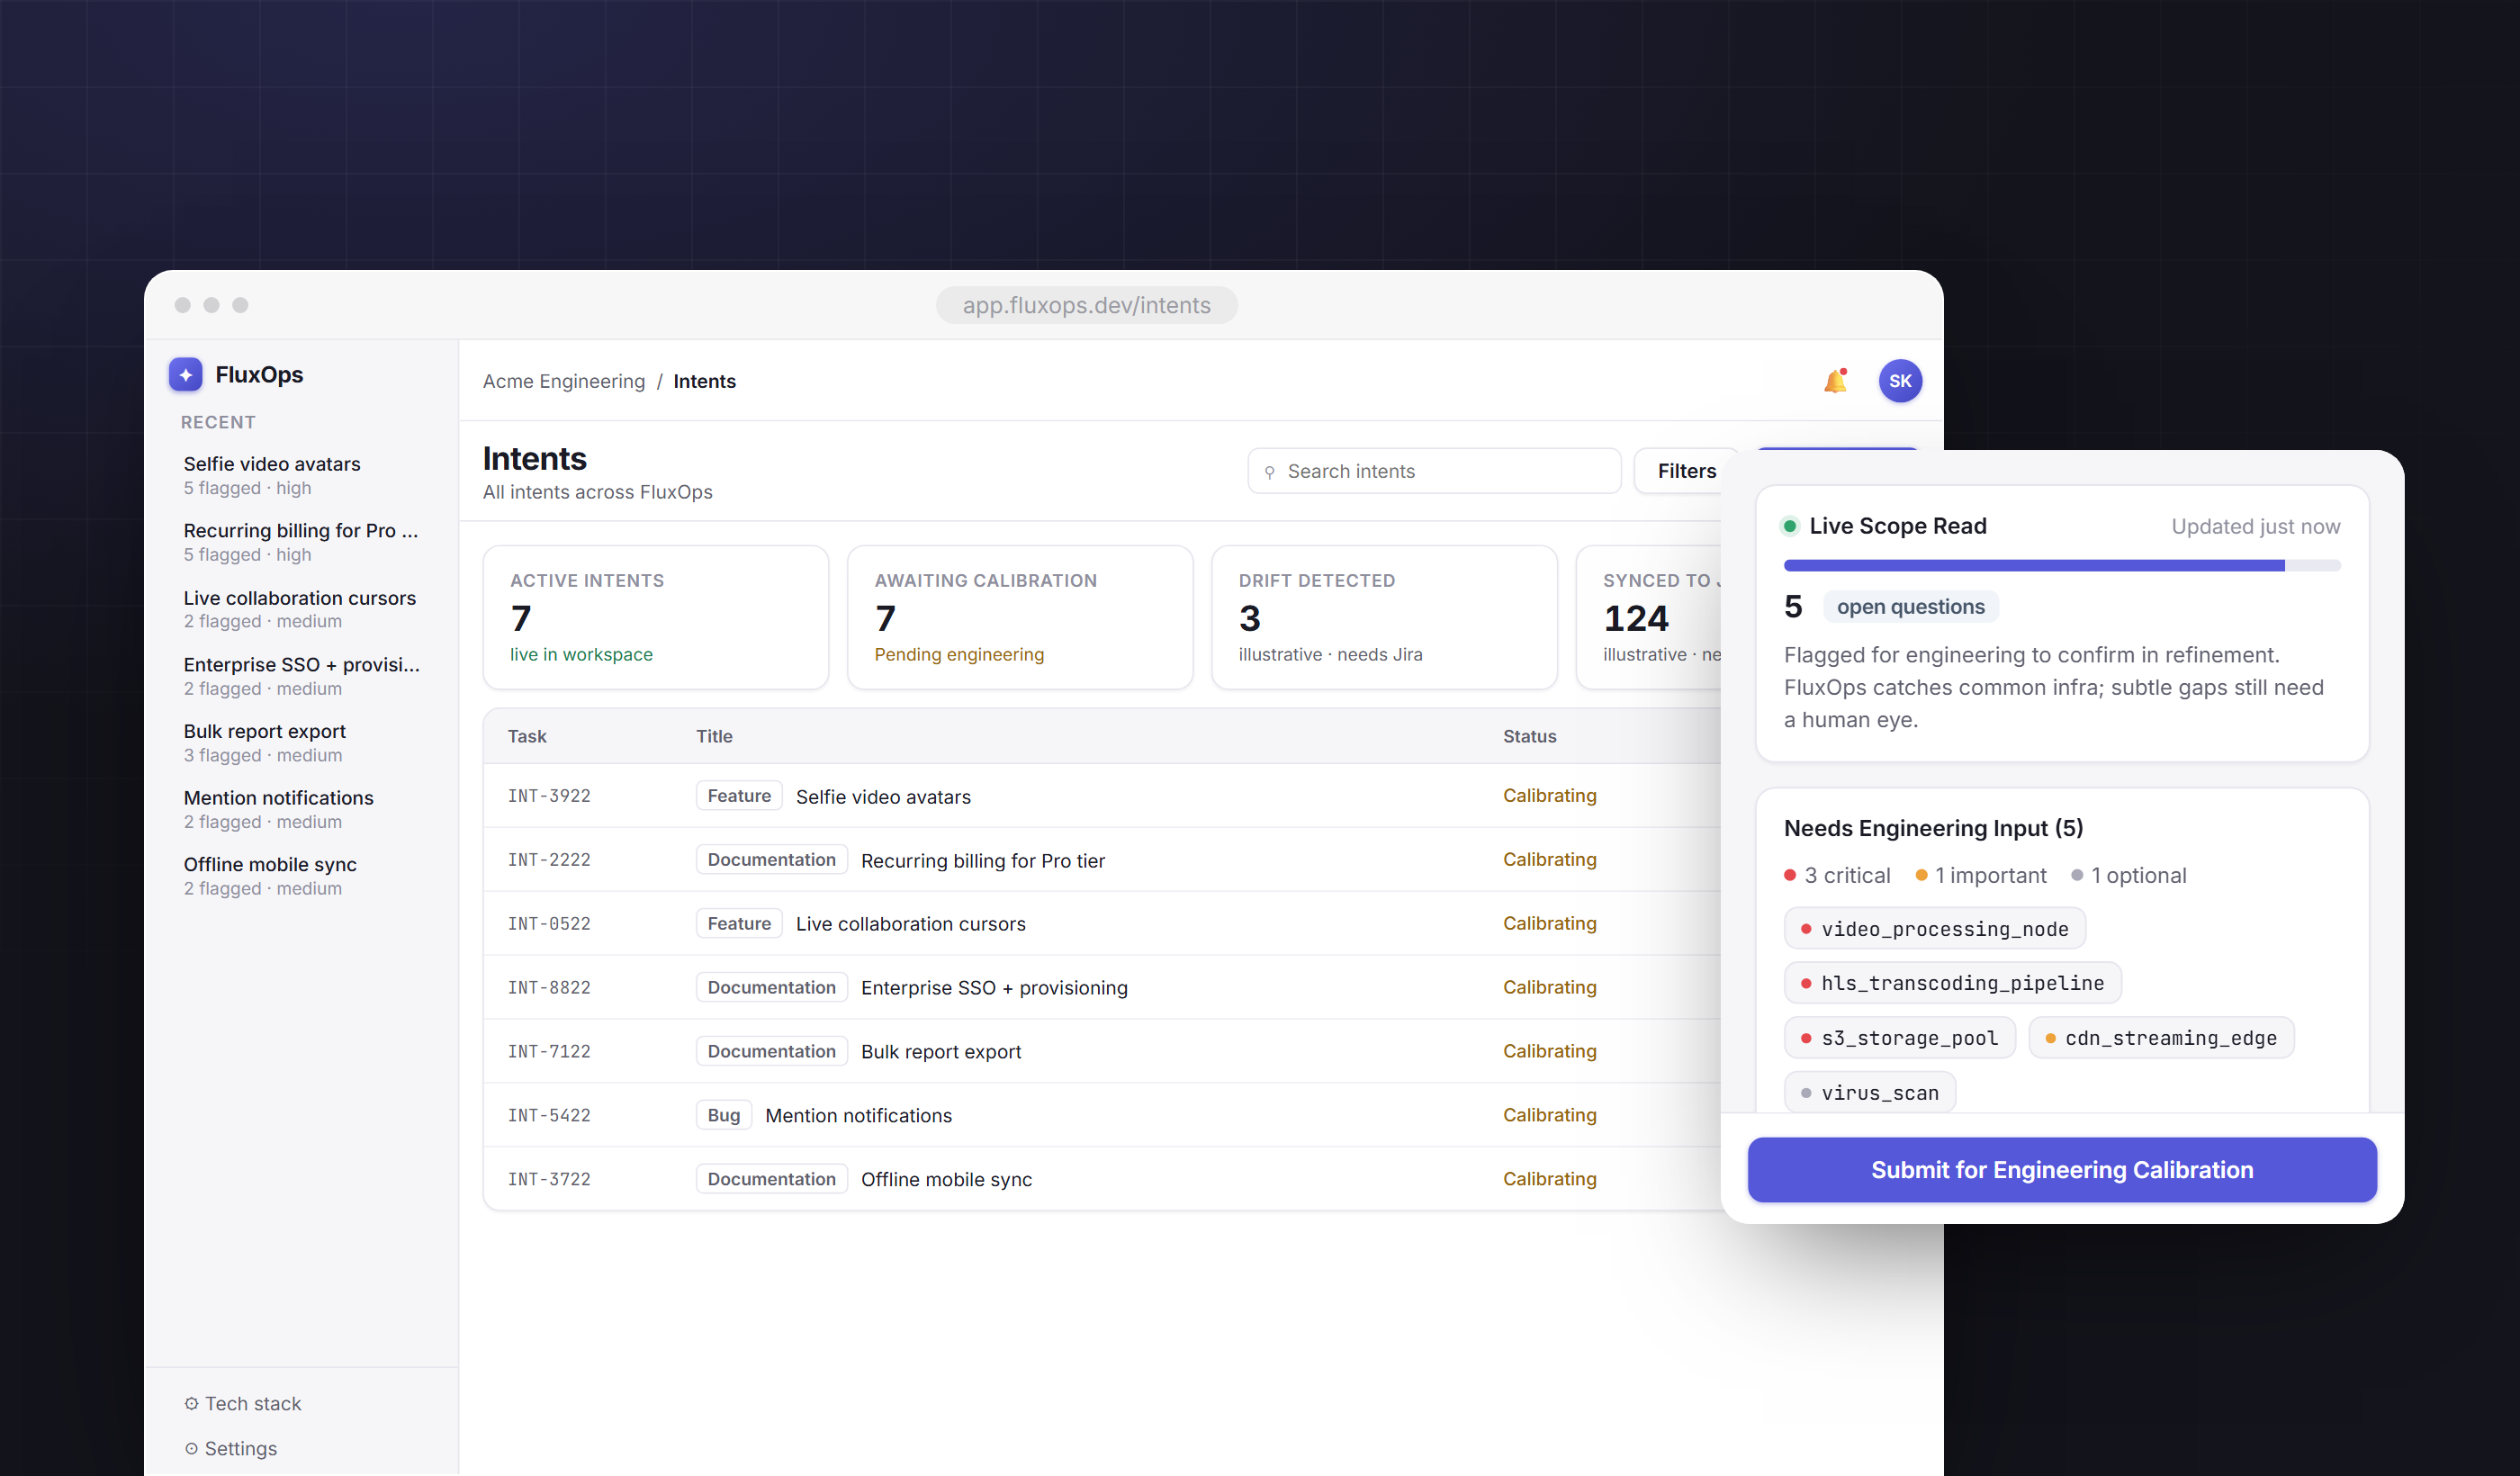Select the virus_scan chip
Viewport: 2520px width, 1476px height.
(x=1869, y=1093)
